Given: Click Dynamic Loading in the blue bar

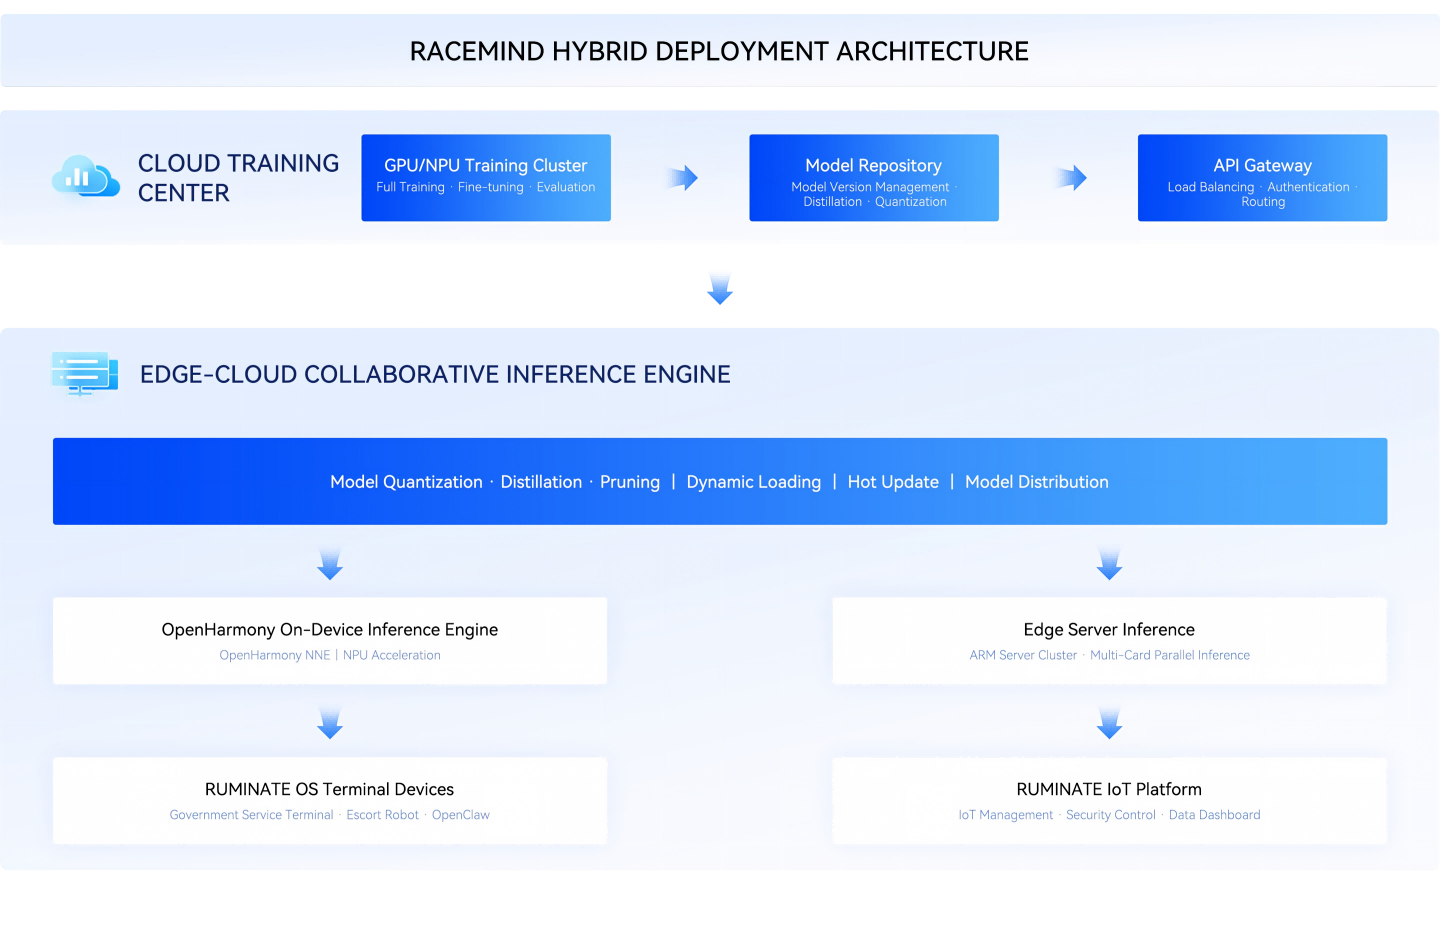Looking at the screenshot, I should pos(753,482).
